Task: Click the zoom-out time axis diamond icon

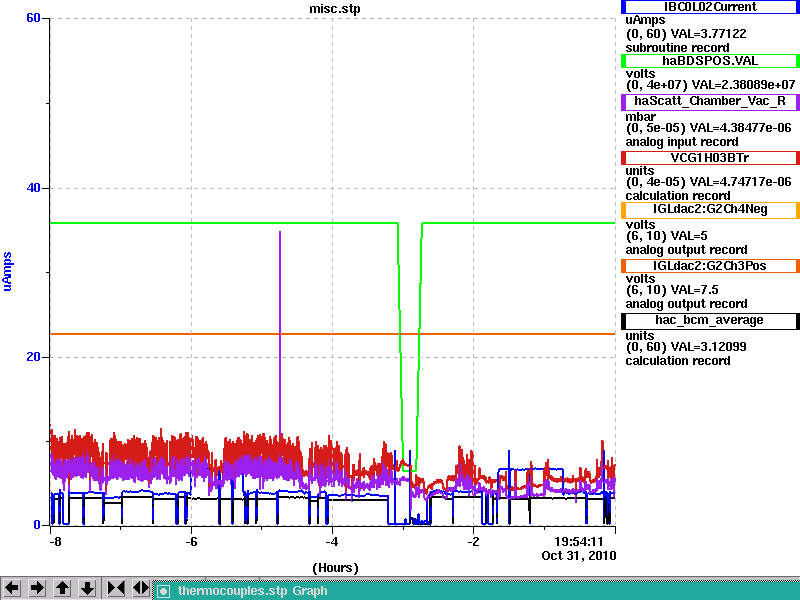Action: coord(141,588)
